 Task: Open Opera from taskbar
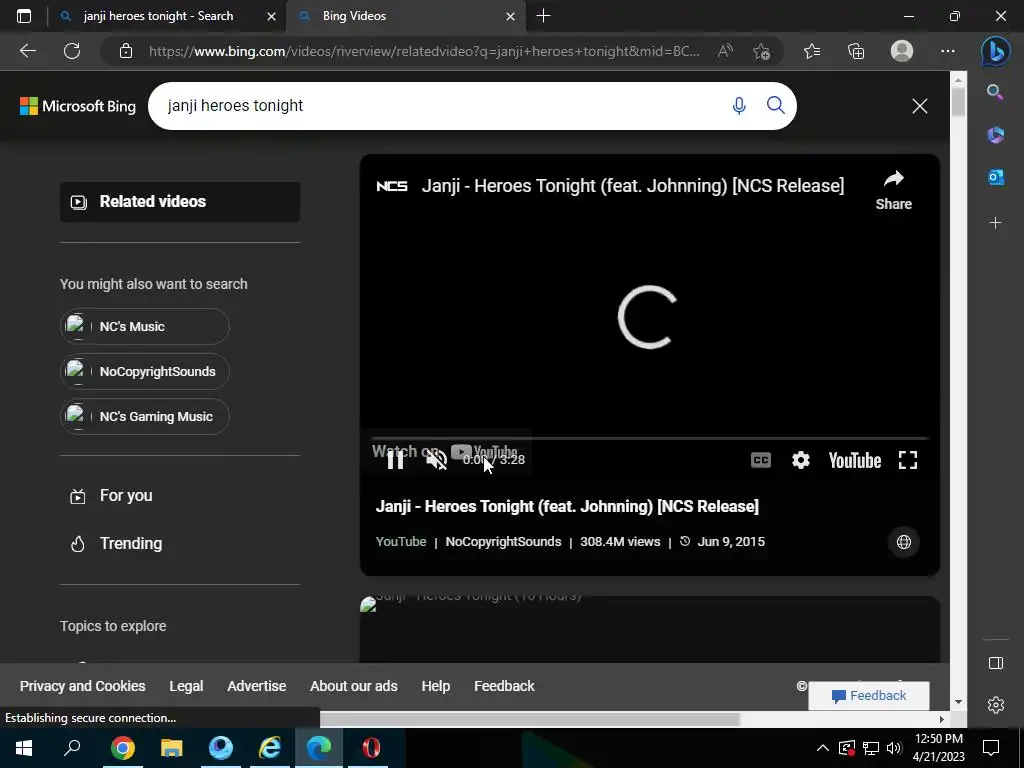pyautogui.click(x=371, y=748)
